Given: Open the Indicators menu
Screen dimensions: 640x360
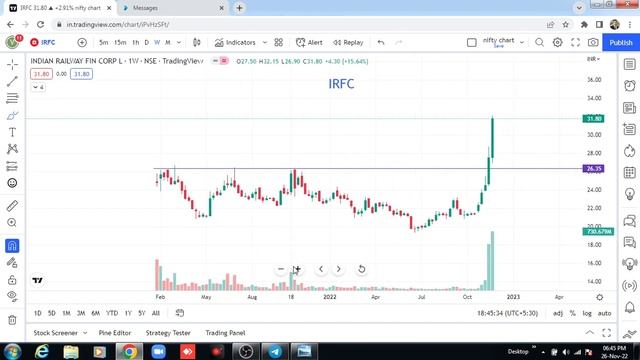Looking at the screenshot, I should (235, 42).
